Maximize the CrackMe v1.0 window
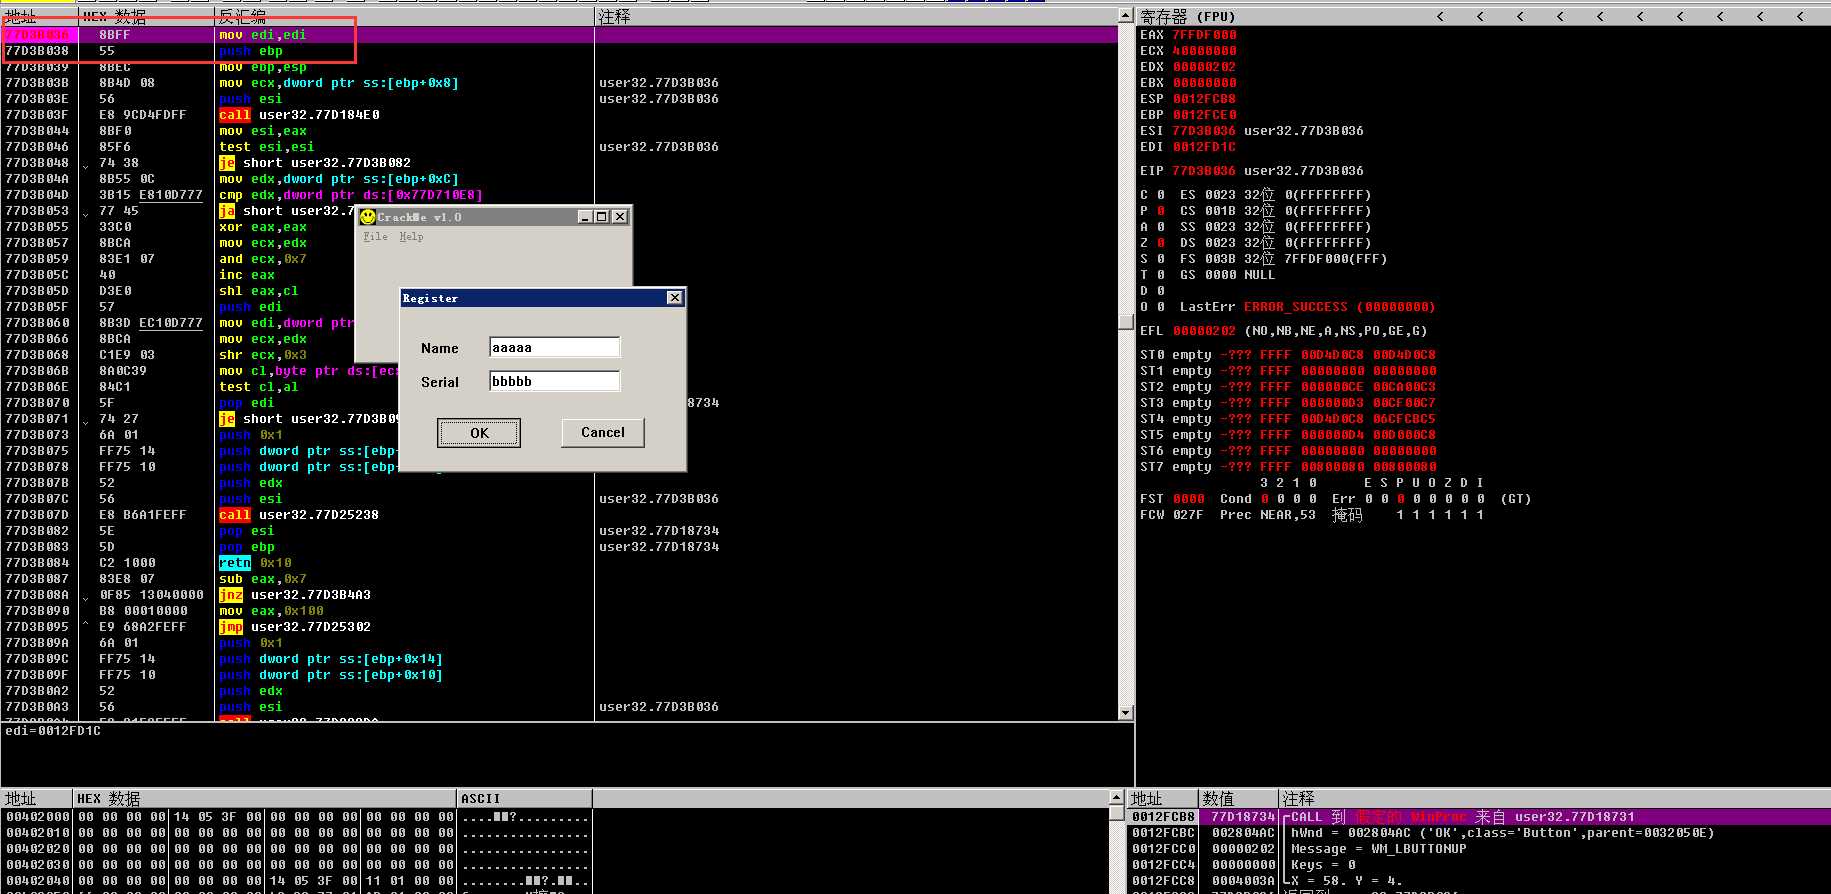 [x=602, y=217]
